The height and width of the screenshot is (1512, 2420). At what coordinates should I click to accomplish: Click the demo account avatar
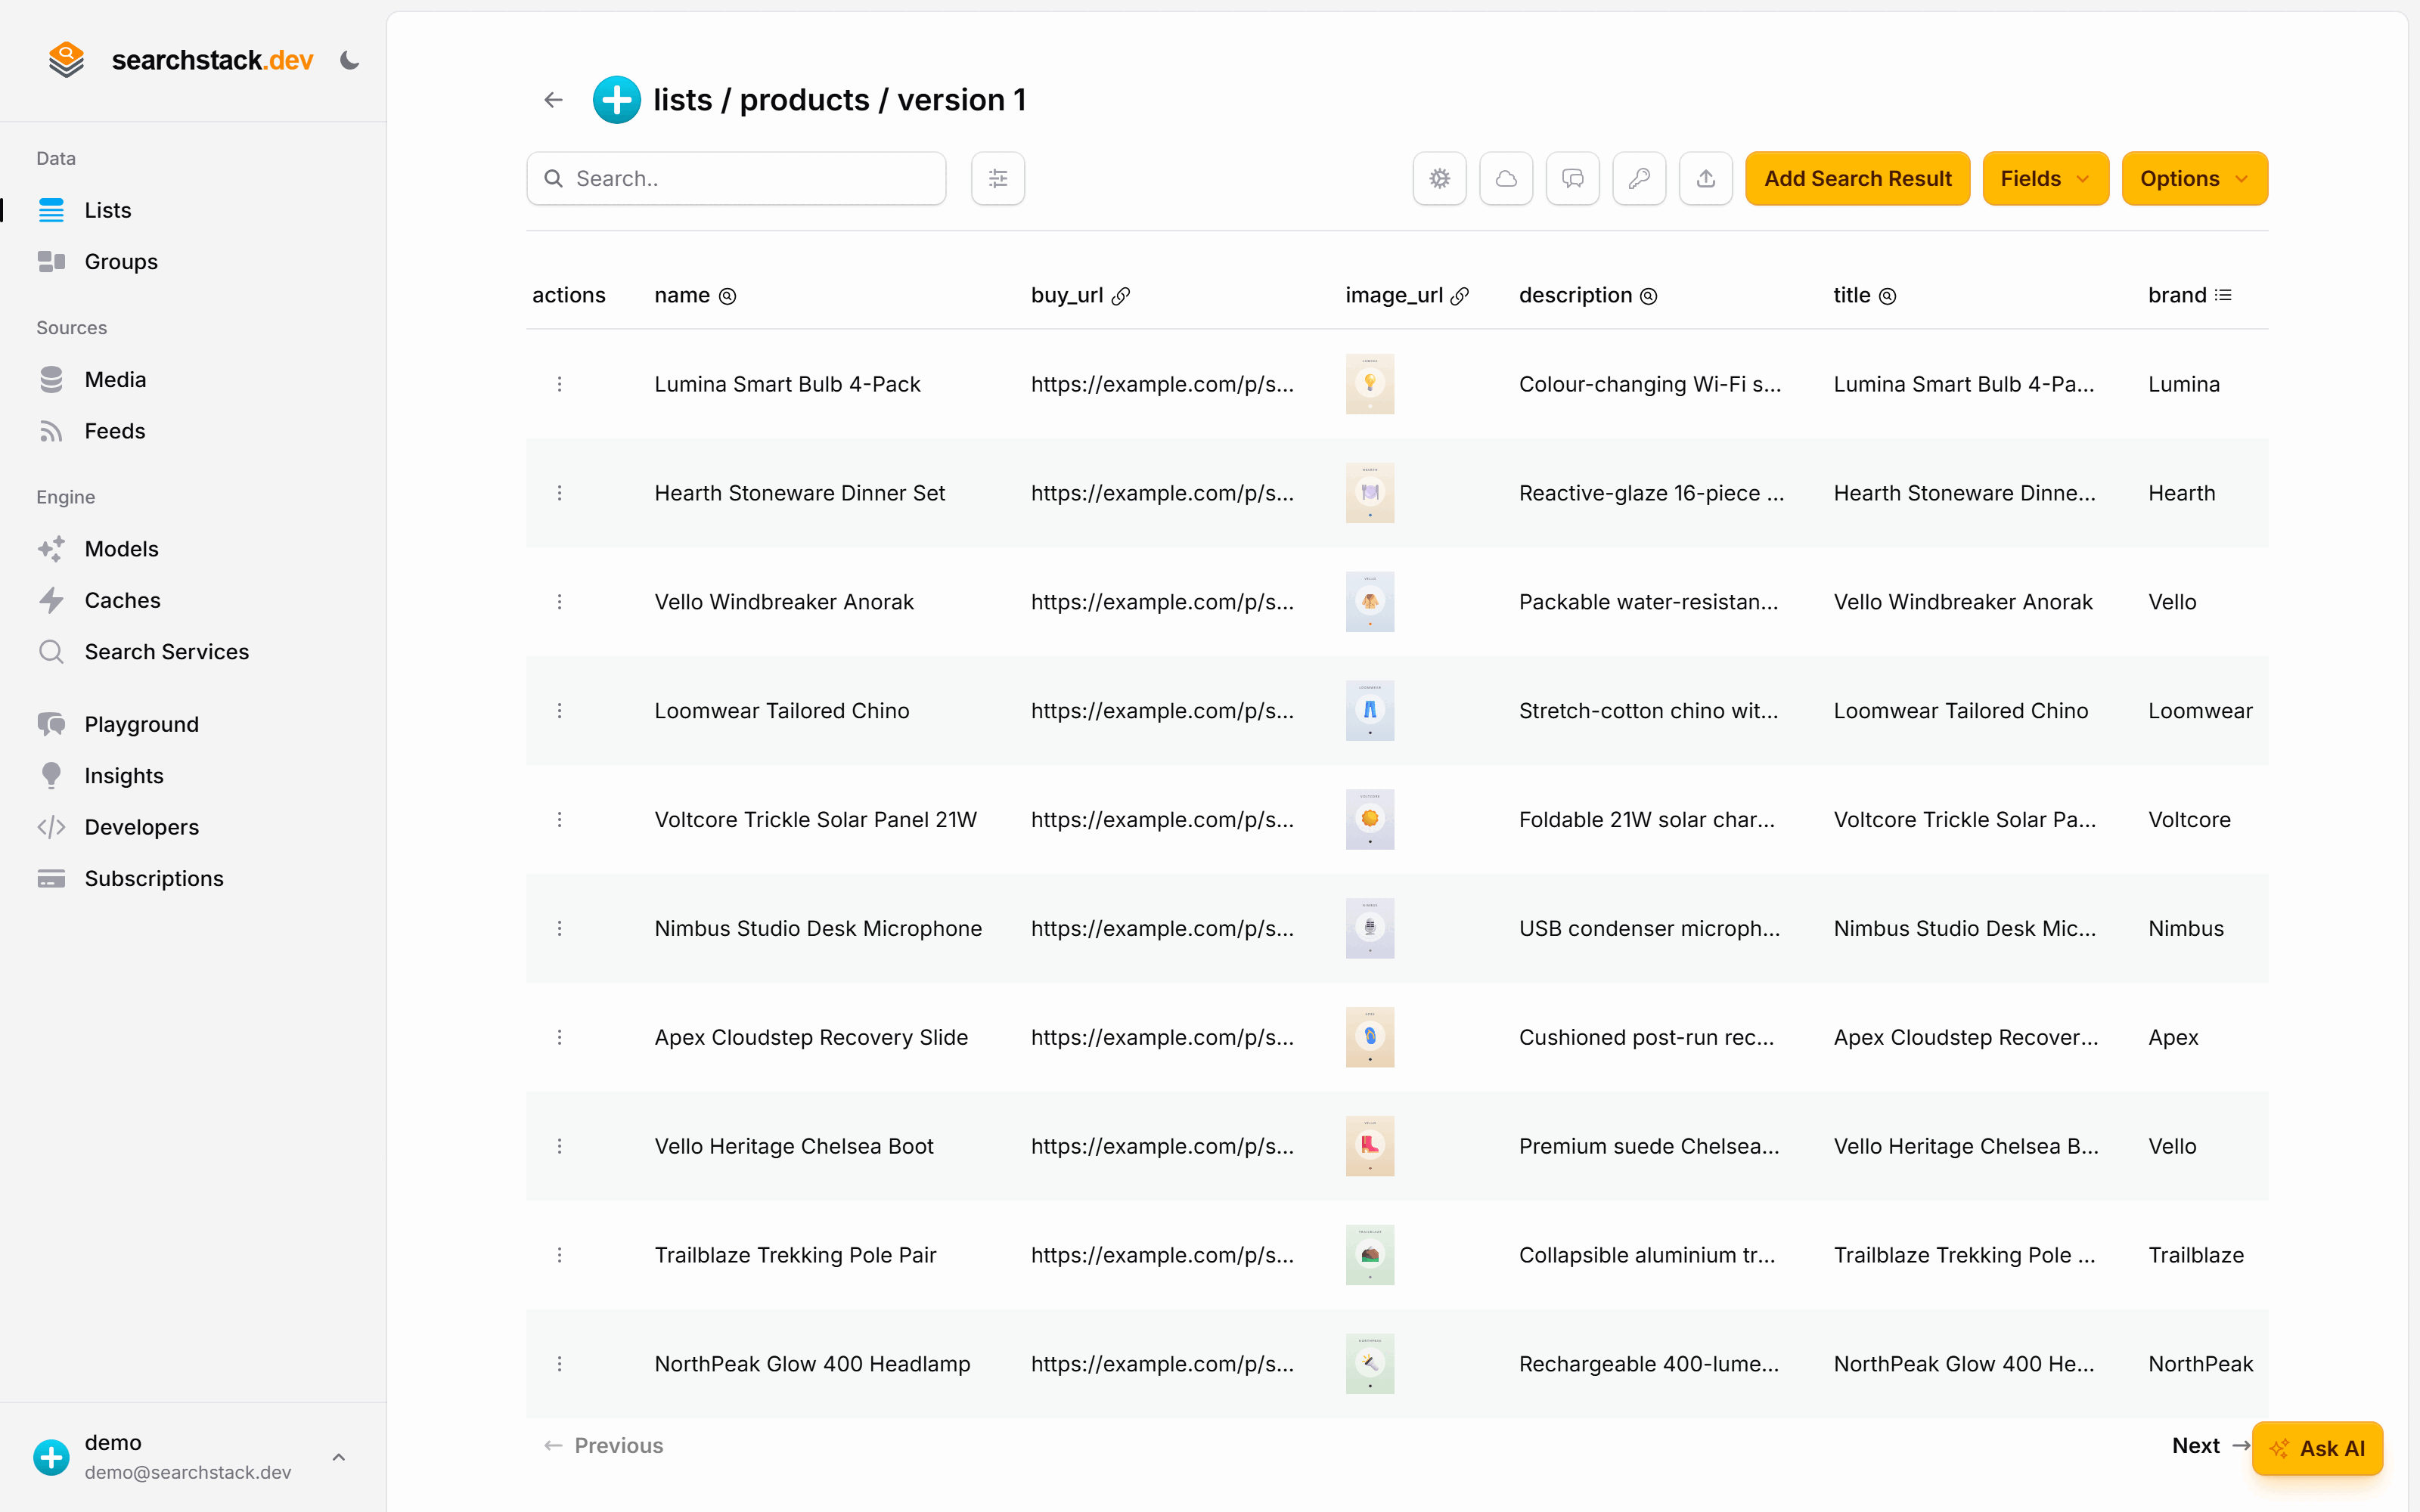click(x=51, y=1457)
